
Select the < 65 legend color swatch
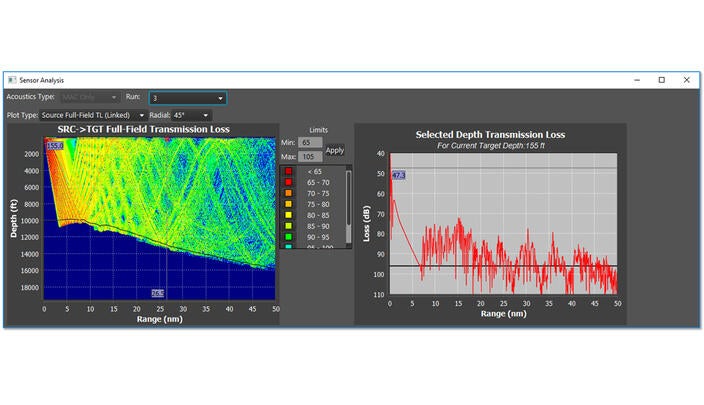pyautogui.click(x=289, y=171)
